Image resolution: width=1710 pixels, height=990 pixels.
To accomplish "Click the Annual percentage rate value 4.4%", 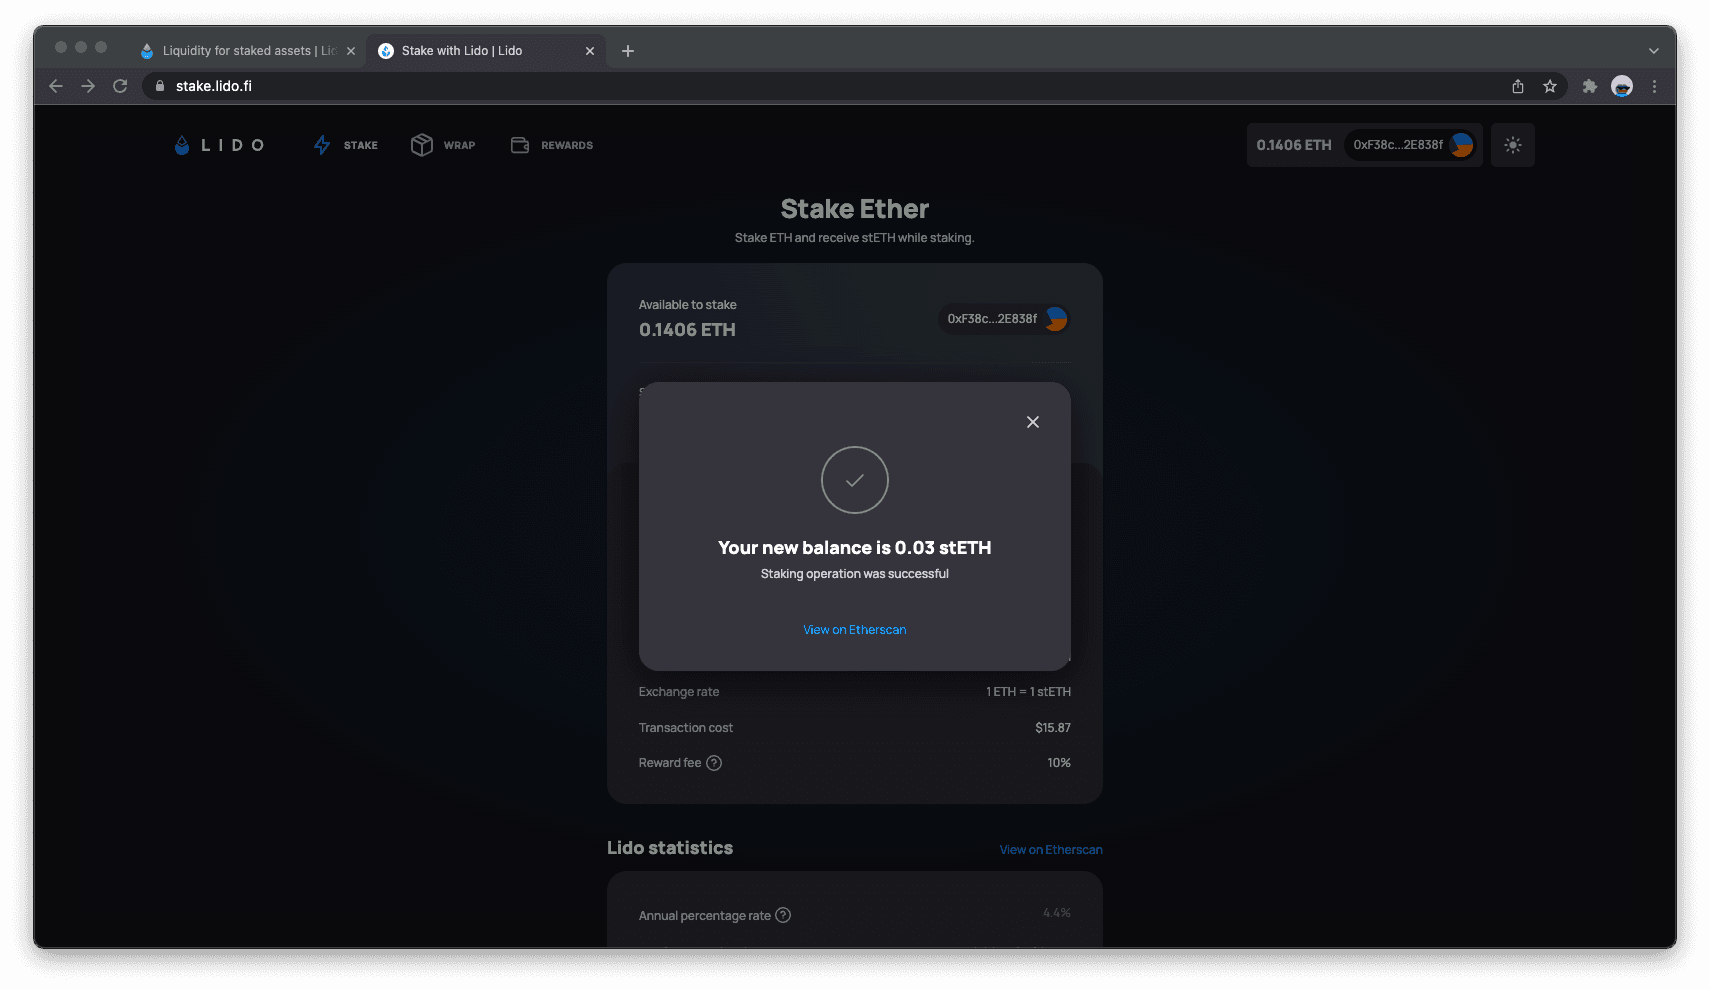I will (x=1057, y=913).
